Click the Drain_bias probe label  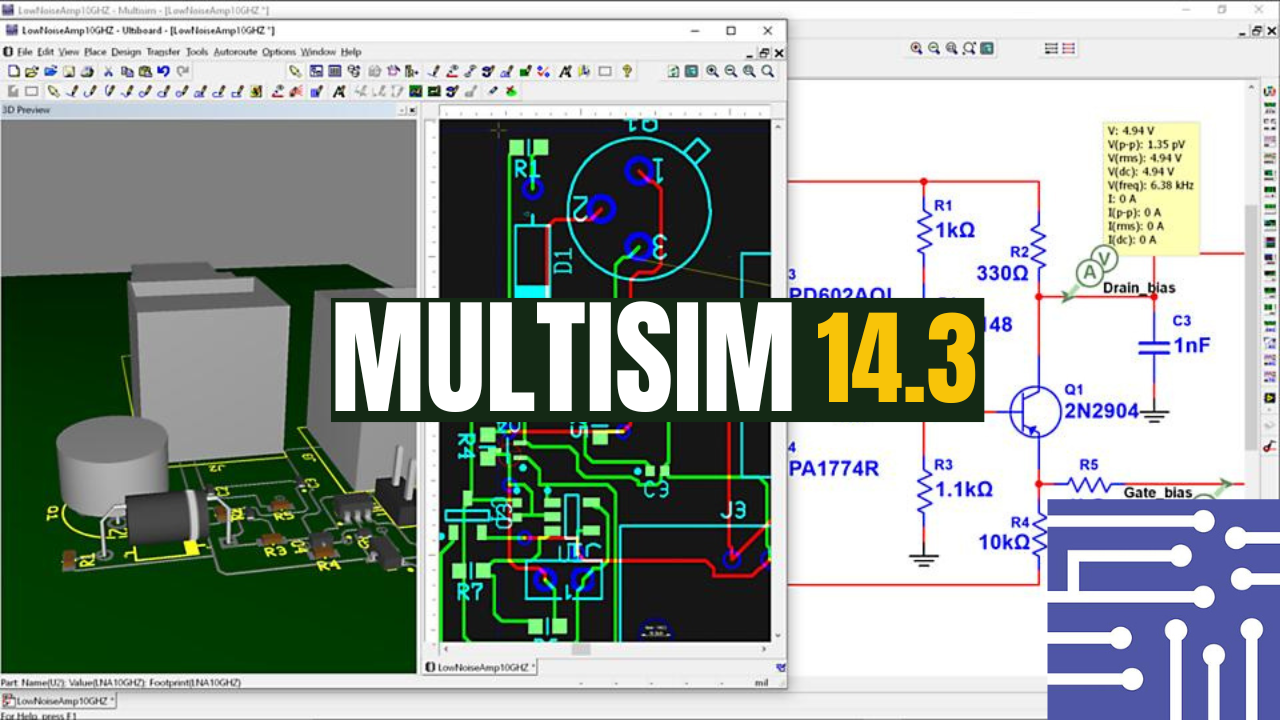(x=1139, y=288)
